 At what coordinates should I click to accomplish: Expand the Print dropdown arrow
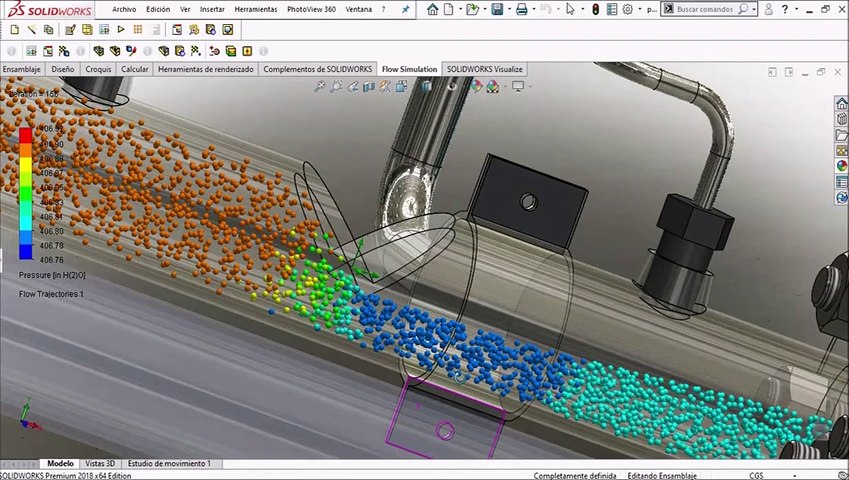point(533,9)
